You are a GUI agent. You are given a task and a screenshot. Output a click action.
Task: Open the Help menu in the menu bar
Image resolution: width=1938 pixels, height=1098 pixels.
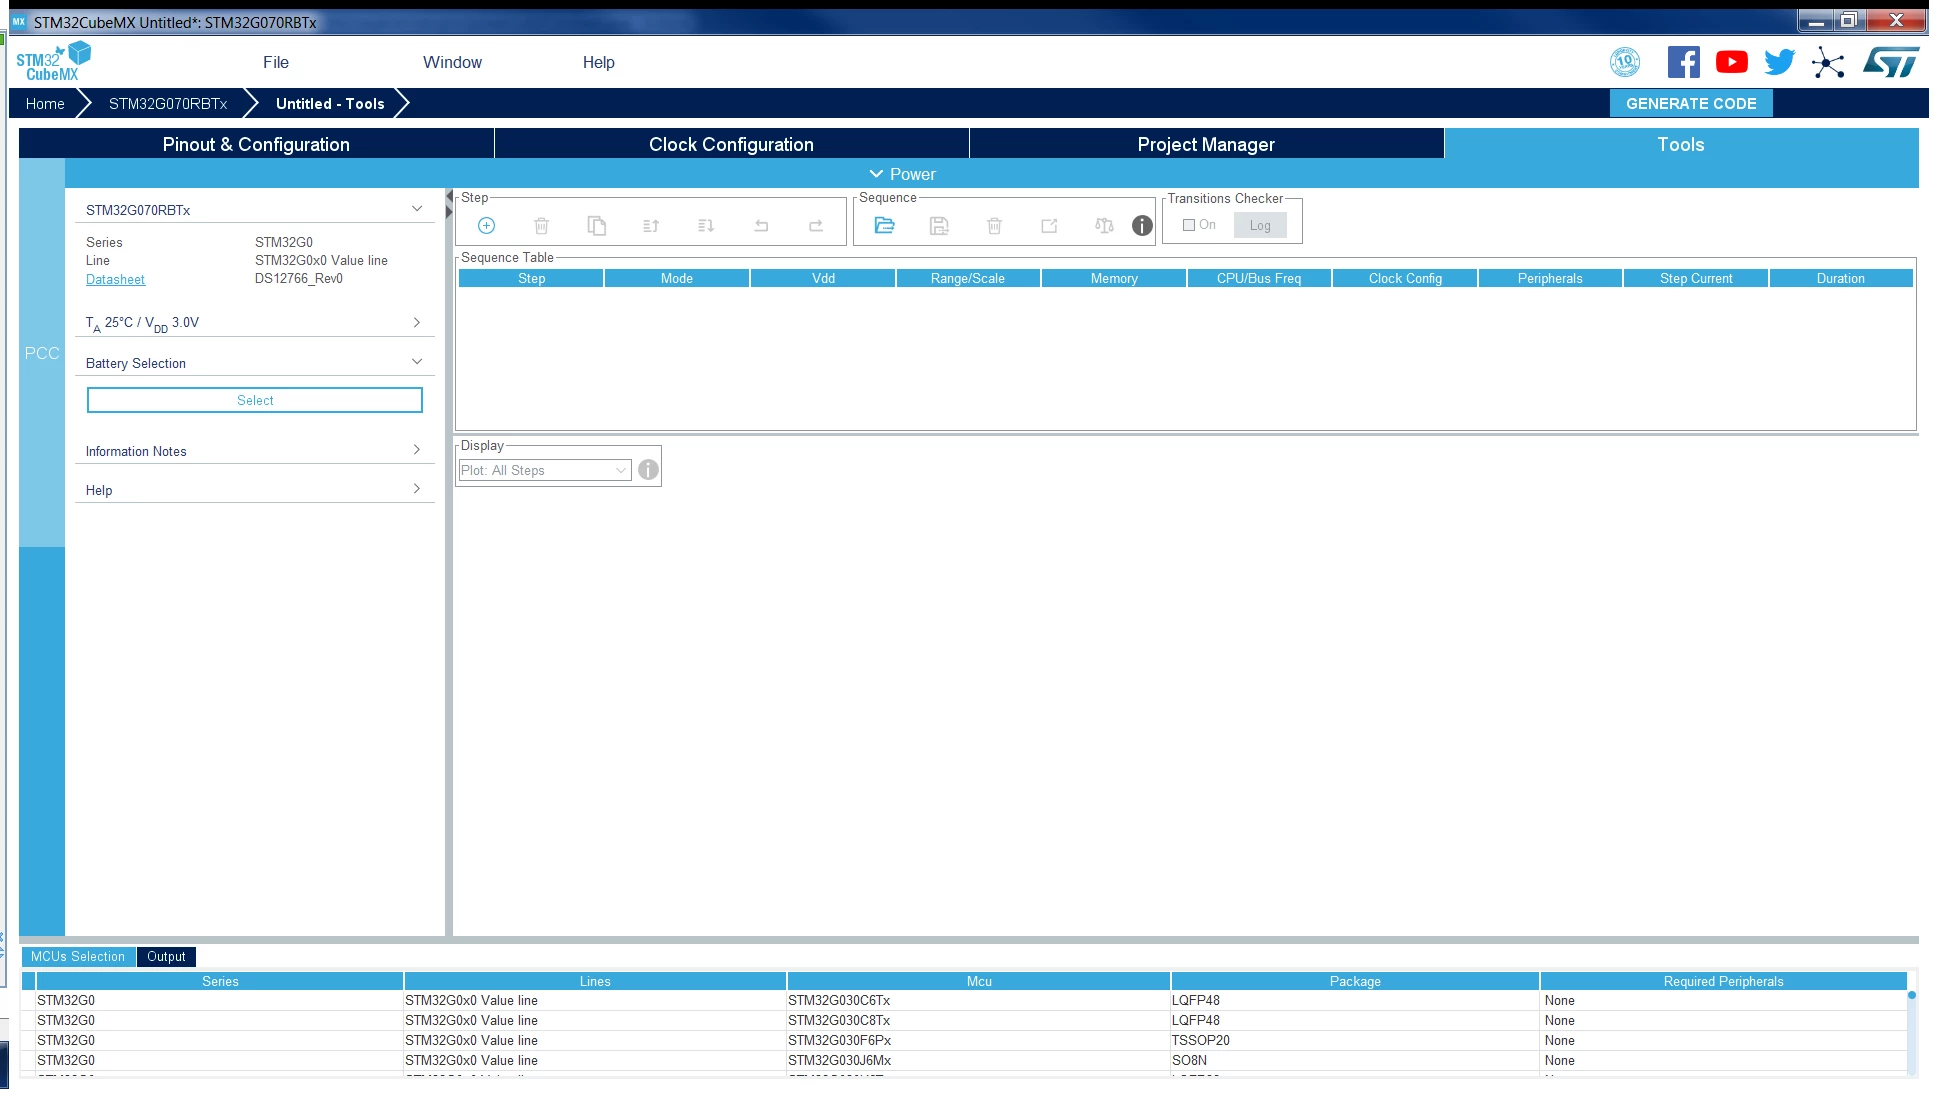point(599,62)
